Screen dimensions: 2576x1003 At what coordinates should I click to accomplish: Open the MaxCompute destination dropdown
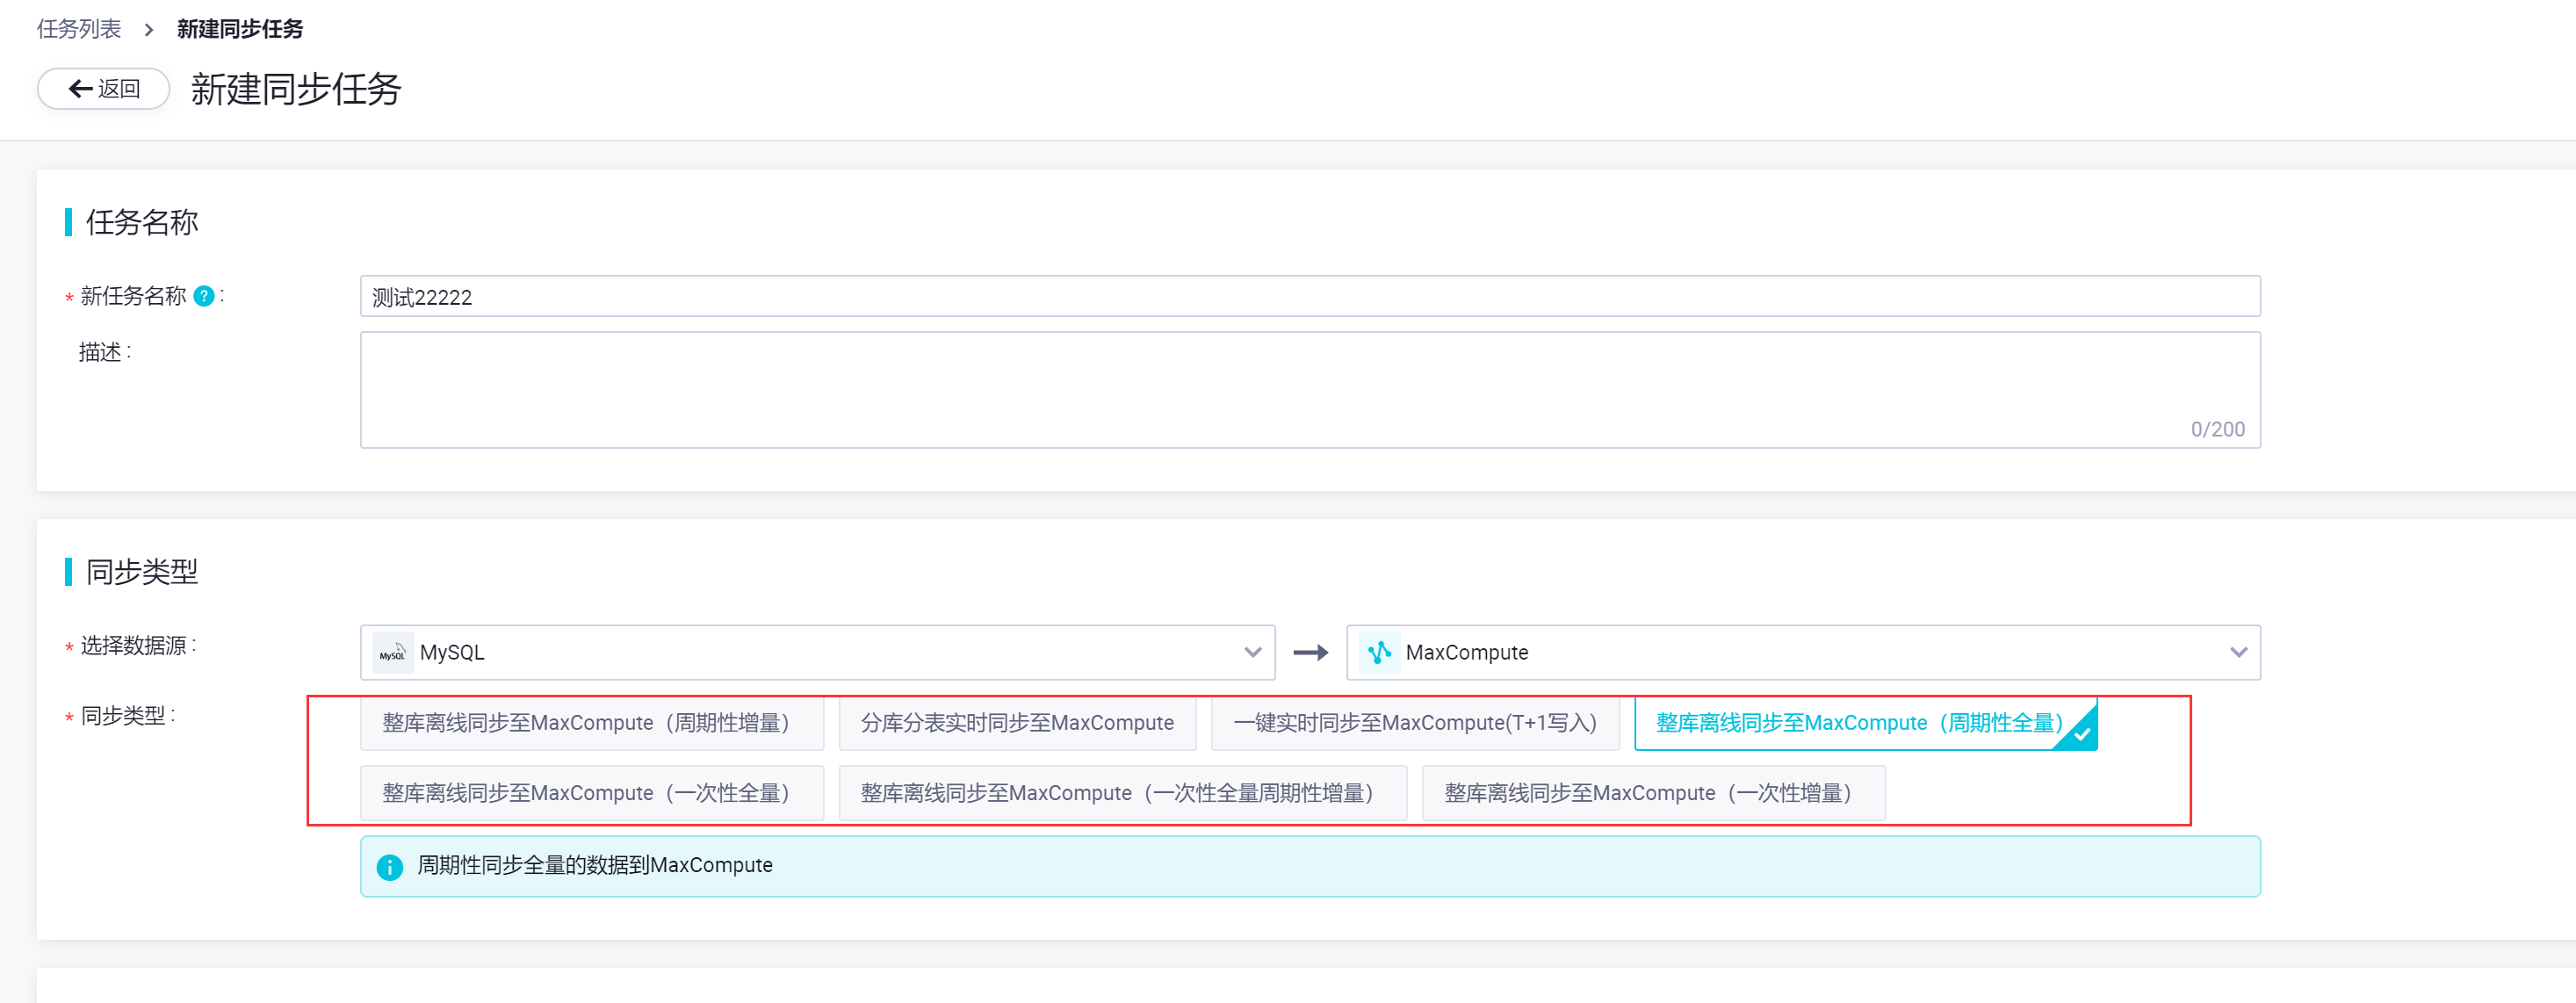[x=1803, y=653]
